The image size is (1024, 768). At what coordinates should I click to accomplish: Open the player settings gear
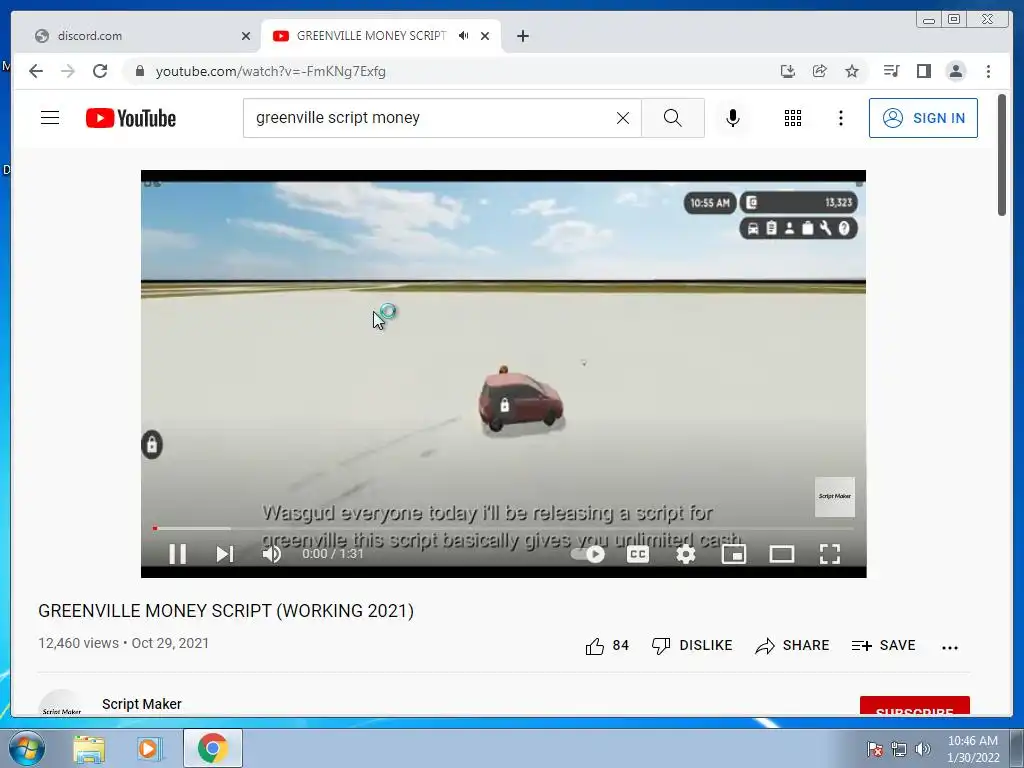pos(686,554)
